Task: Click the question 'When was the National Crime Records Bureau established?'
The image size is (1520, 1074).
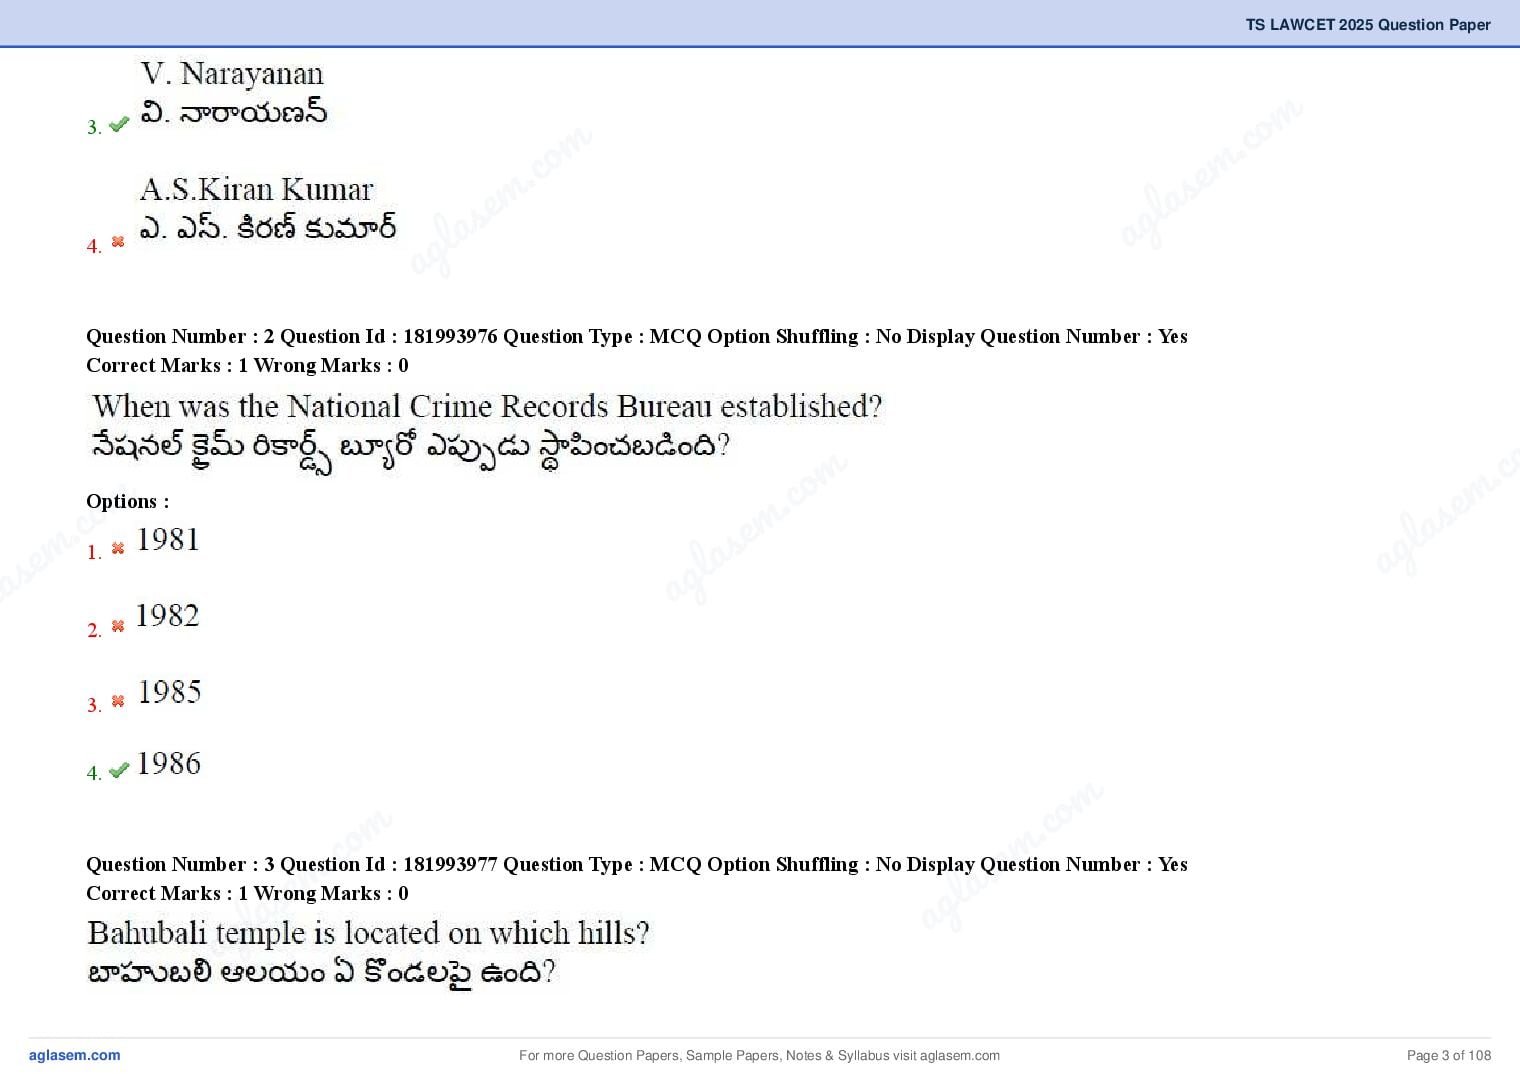Action: coord(487,406)
